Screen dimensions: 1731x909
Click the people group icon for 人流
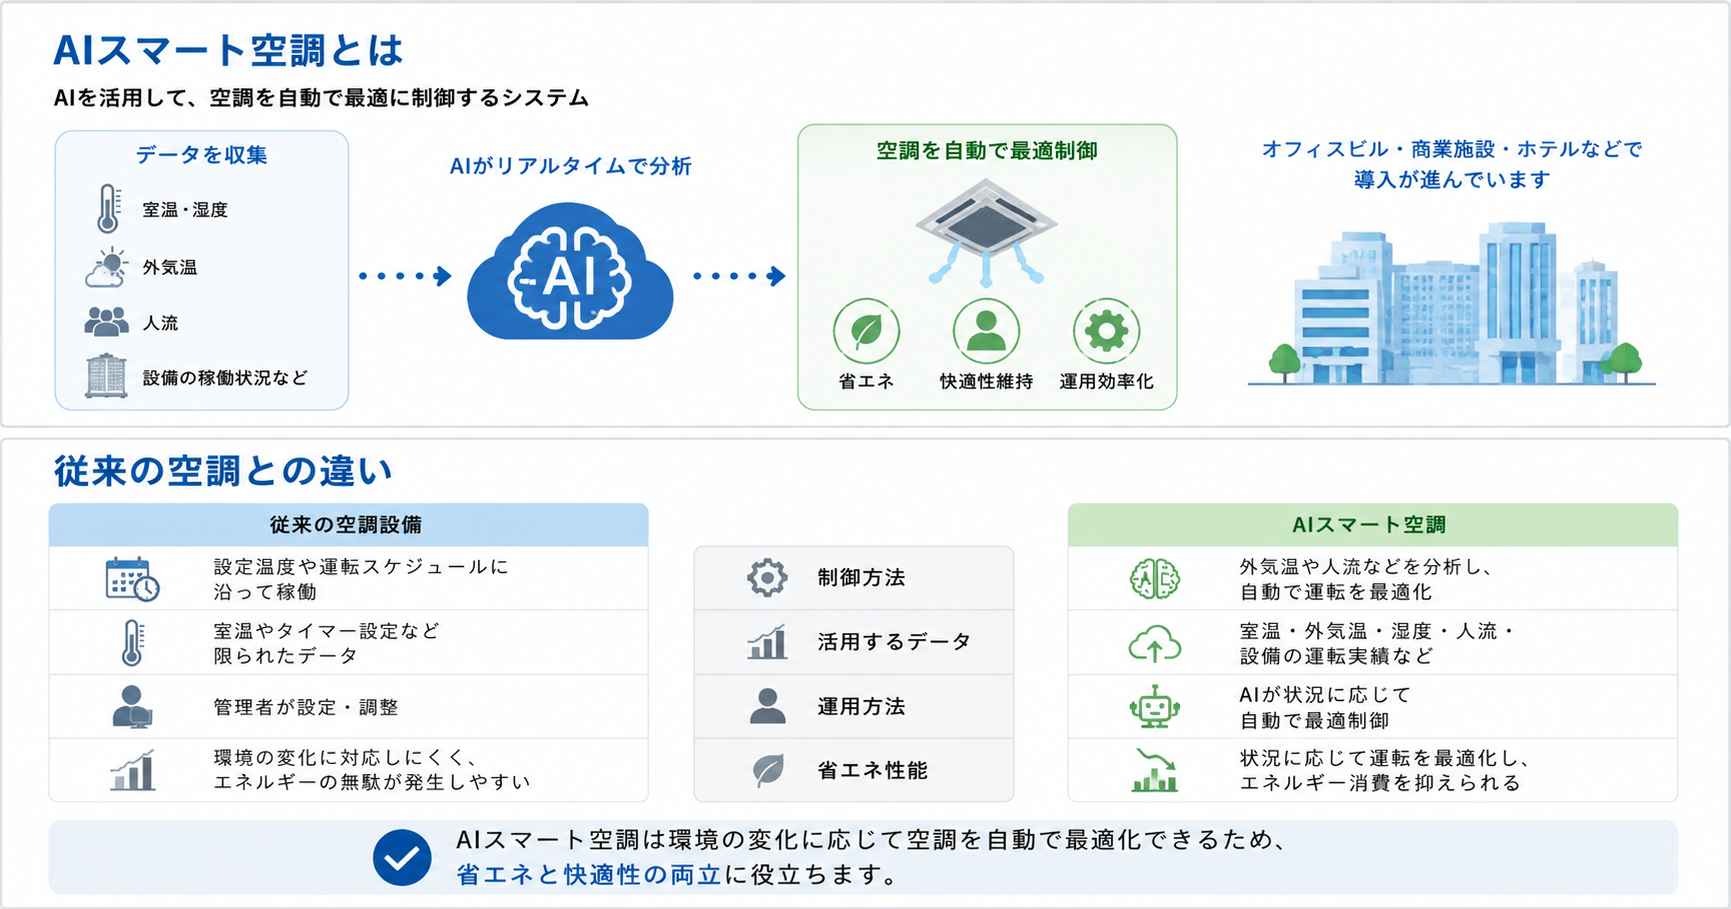click(107, 322)
